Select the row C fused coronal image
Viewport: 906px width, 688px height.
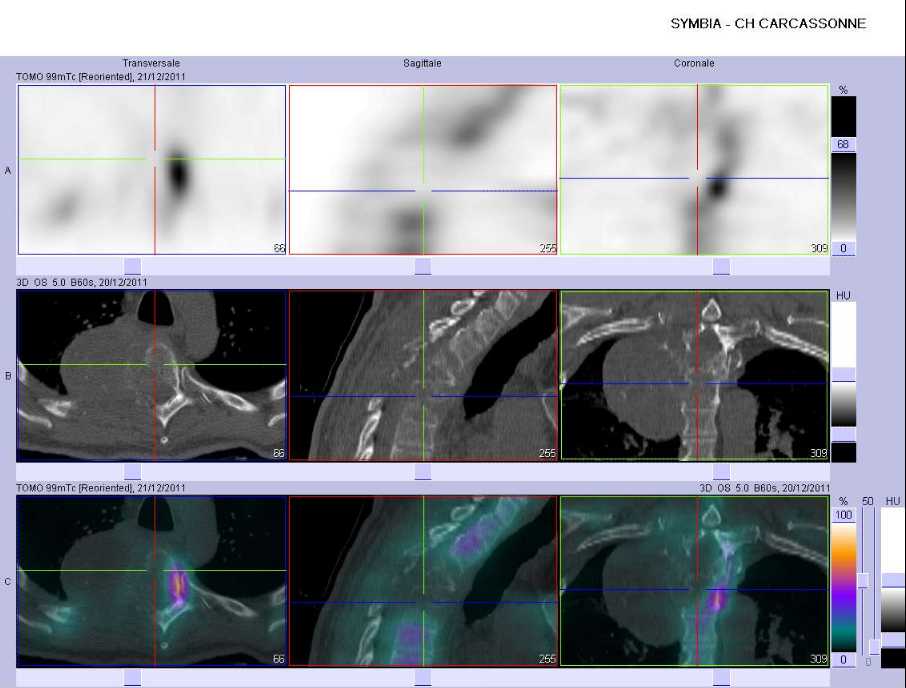694,581
